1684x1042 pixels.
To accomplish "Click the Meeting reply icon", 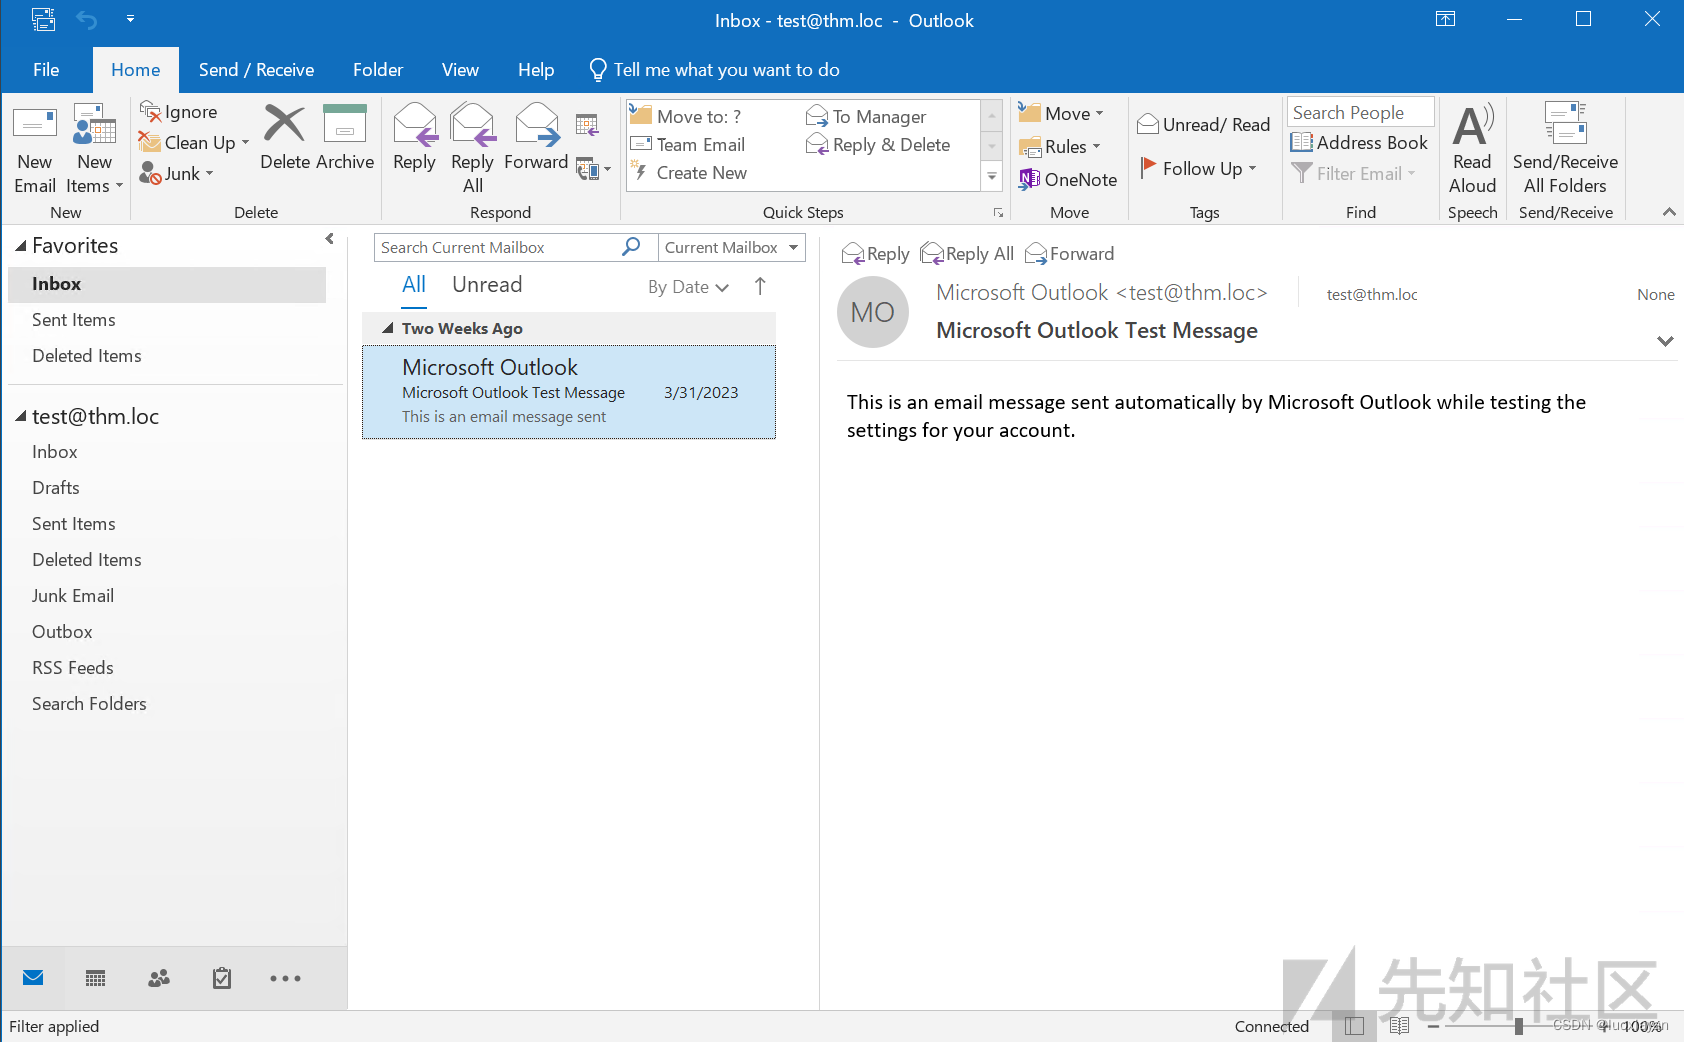I will pos(587,125).
